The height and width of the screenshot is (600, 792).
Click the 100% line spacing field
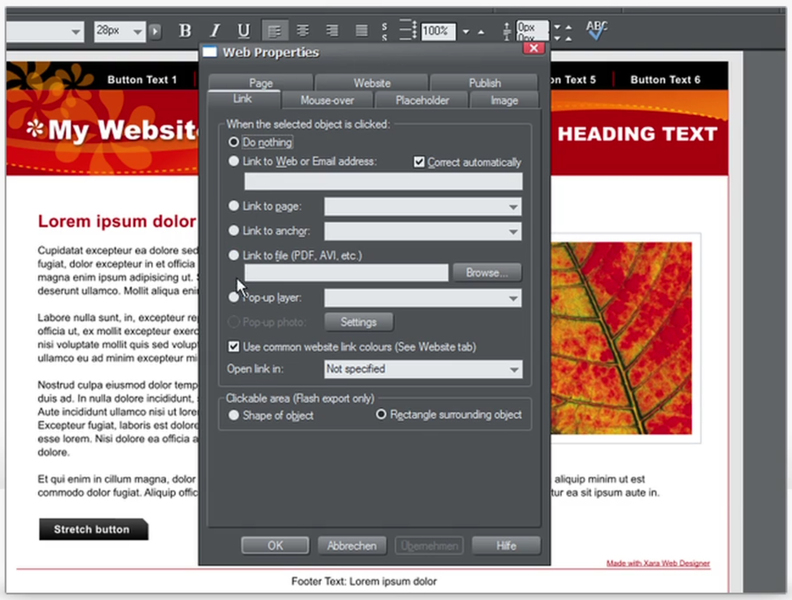click(437, 31)
